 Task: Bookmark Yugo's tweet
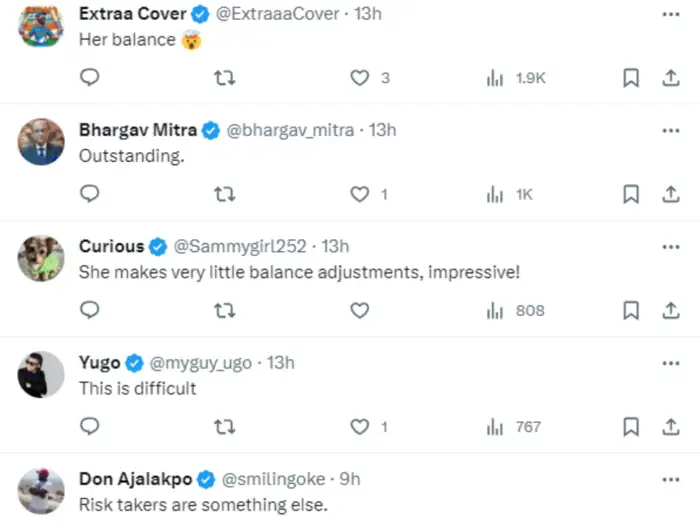pyautogui.click(x=631, y=427)
